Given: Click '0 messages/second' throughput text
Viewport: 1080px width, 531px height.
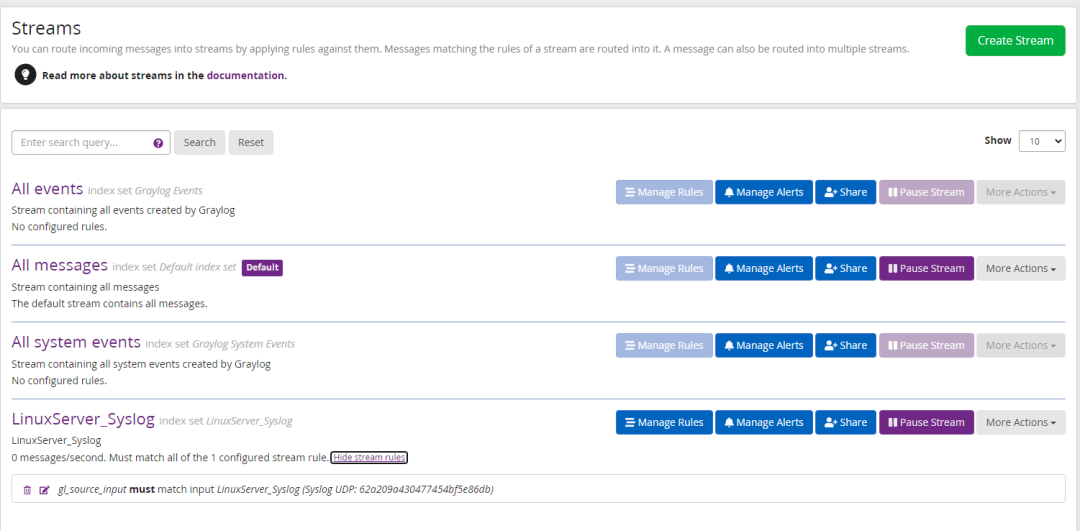Looking at the screenshot, I should click(58, 458).
